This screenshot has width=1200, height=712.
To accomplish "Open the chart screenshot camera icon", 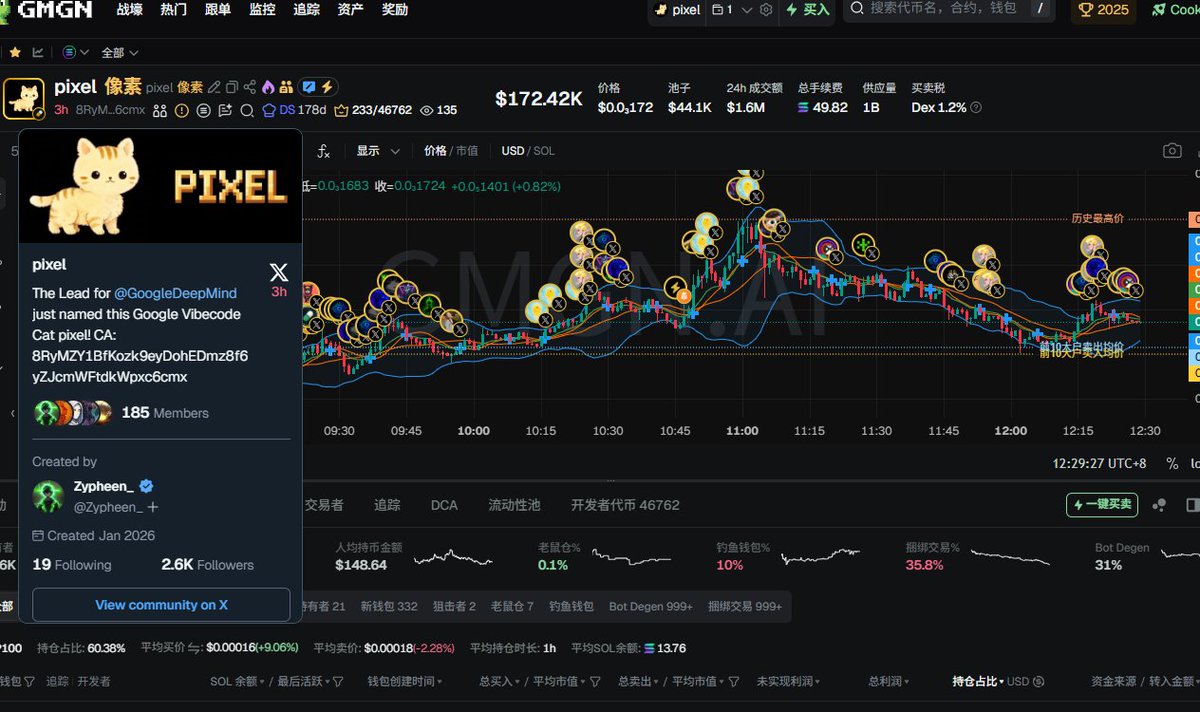I will point(1172,151).
